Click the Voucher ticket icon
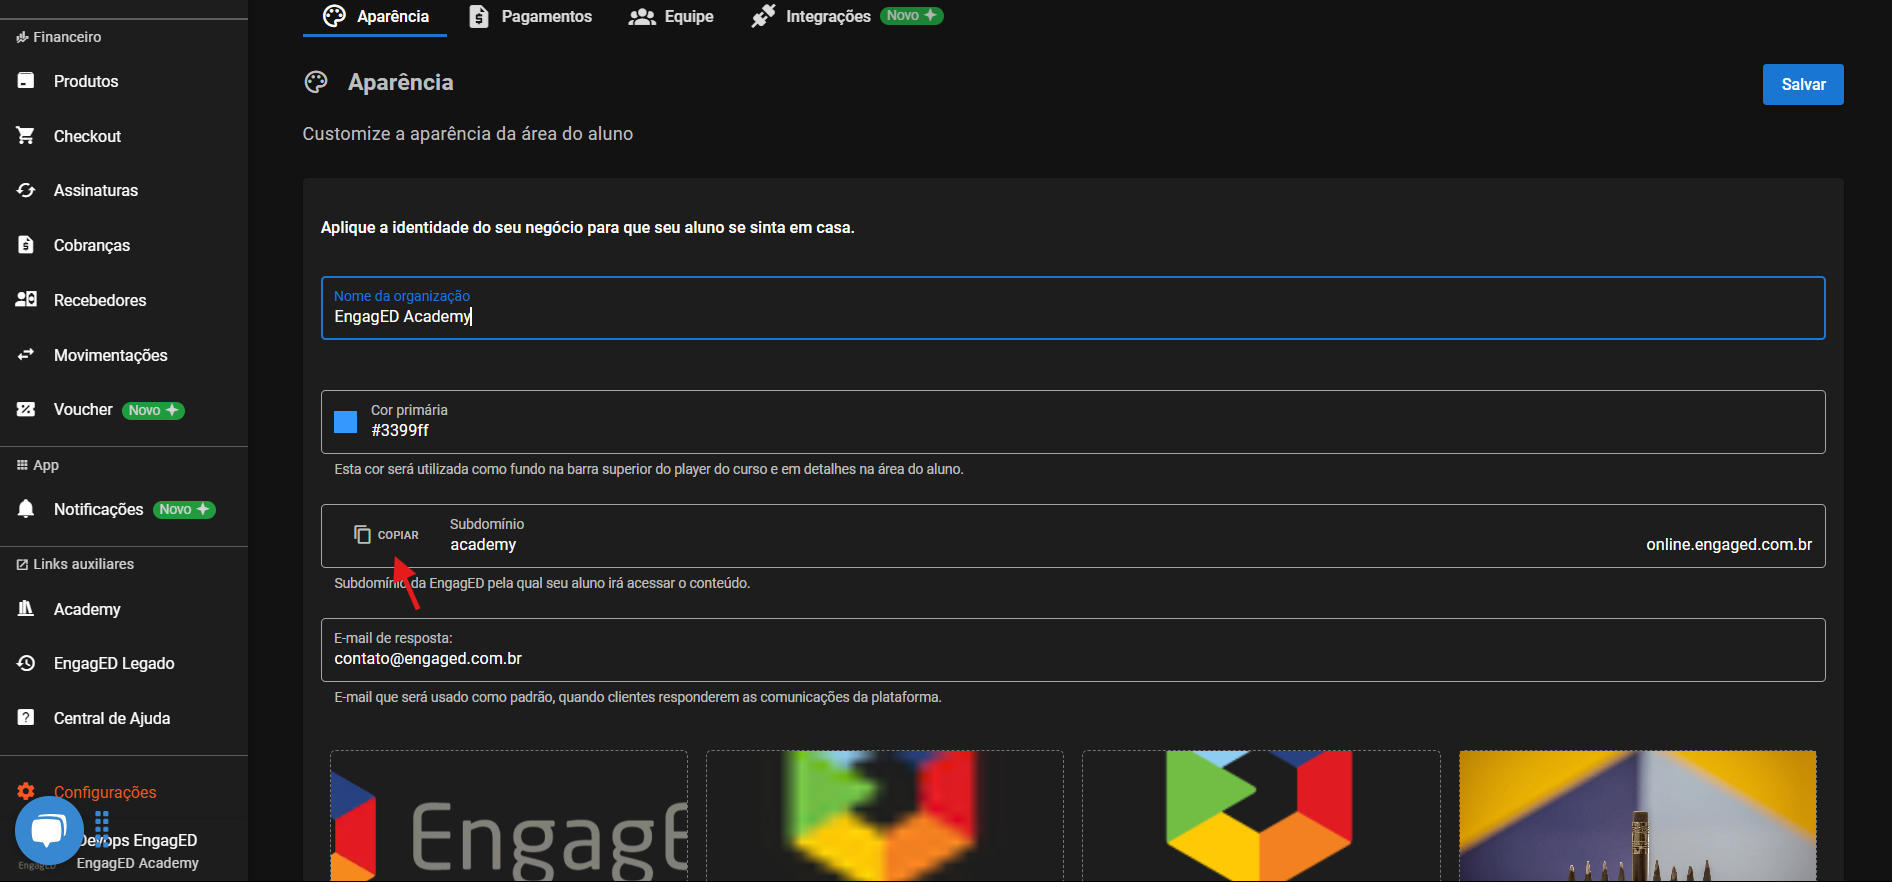 tap(26, 409)
